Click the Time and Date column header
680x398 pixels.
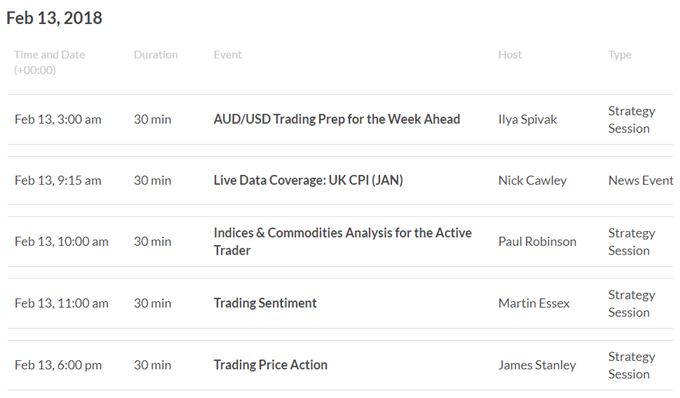tap(49, 62)
